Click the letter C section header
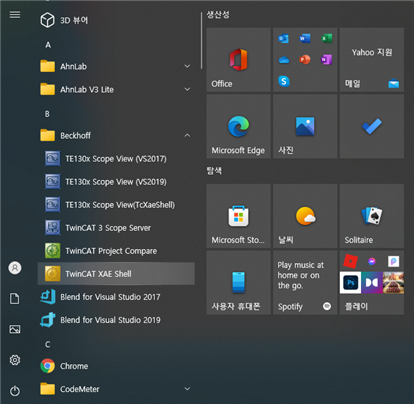Viewport: 414px width, 404px height. point(48,344)
